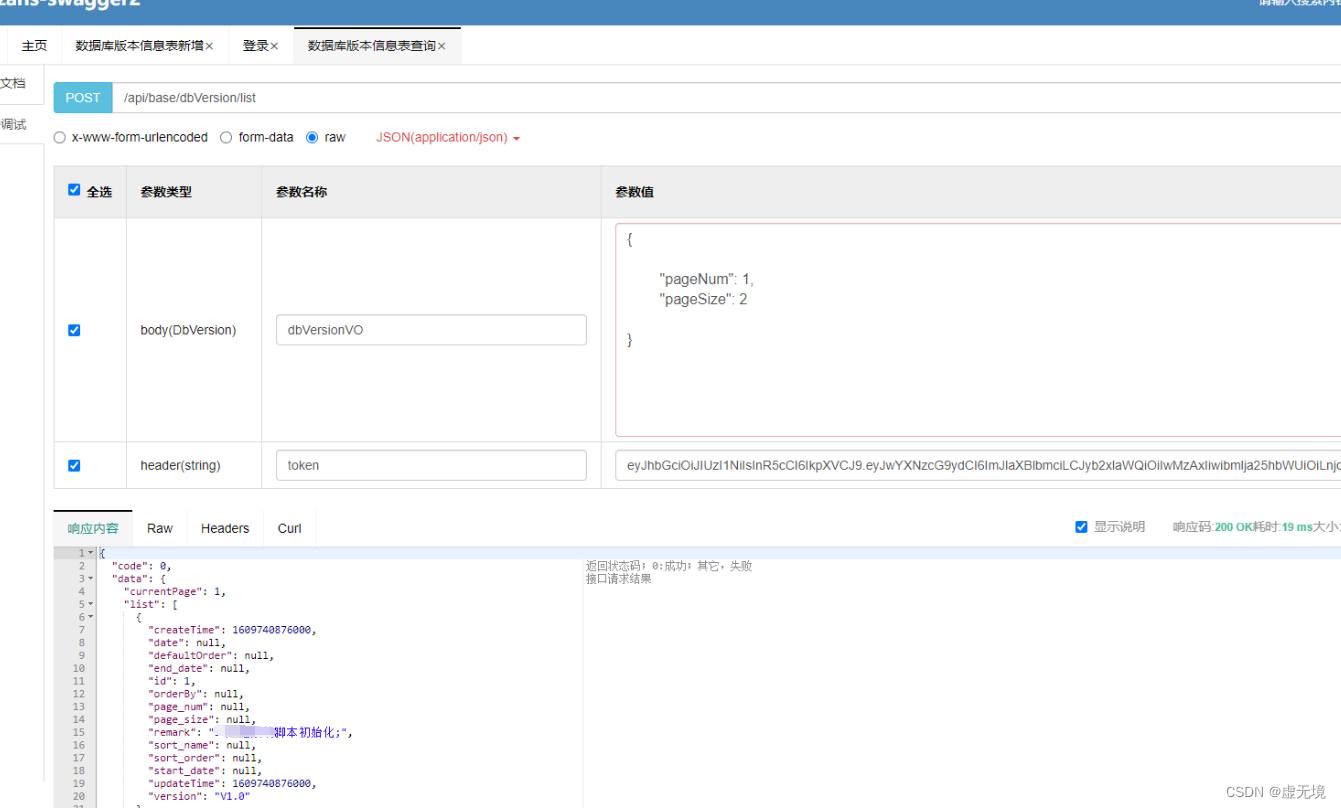Click the 参数类型 column header
1341x808 pixels.
pyautogui.click(x=166, y=192)
